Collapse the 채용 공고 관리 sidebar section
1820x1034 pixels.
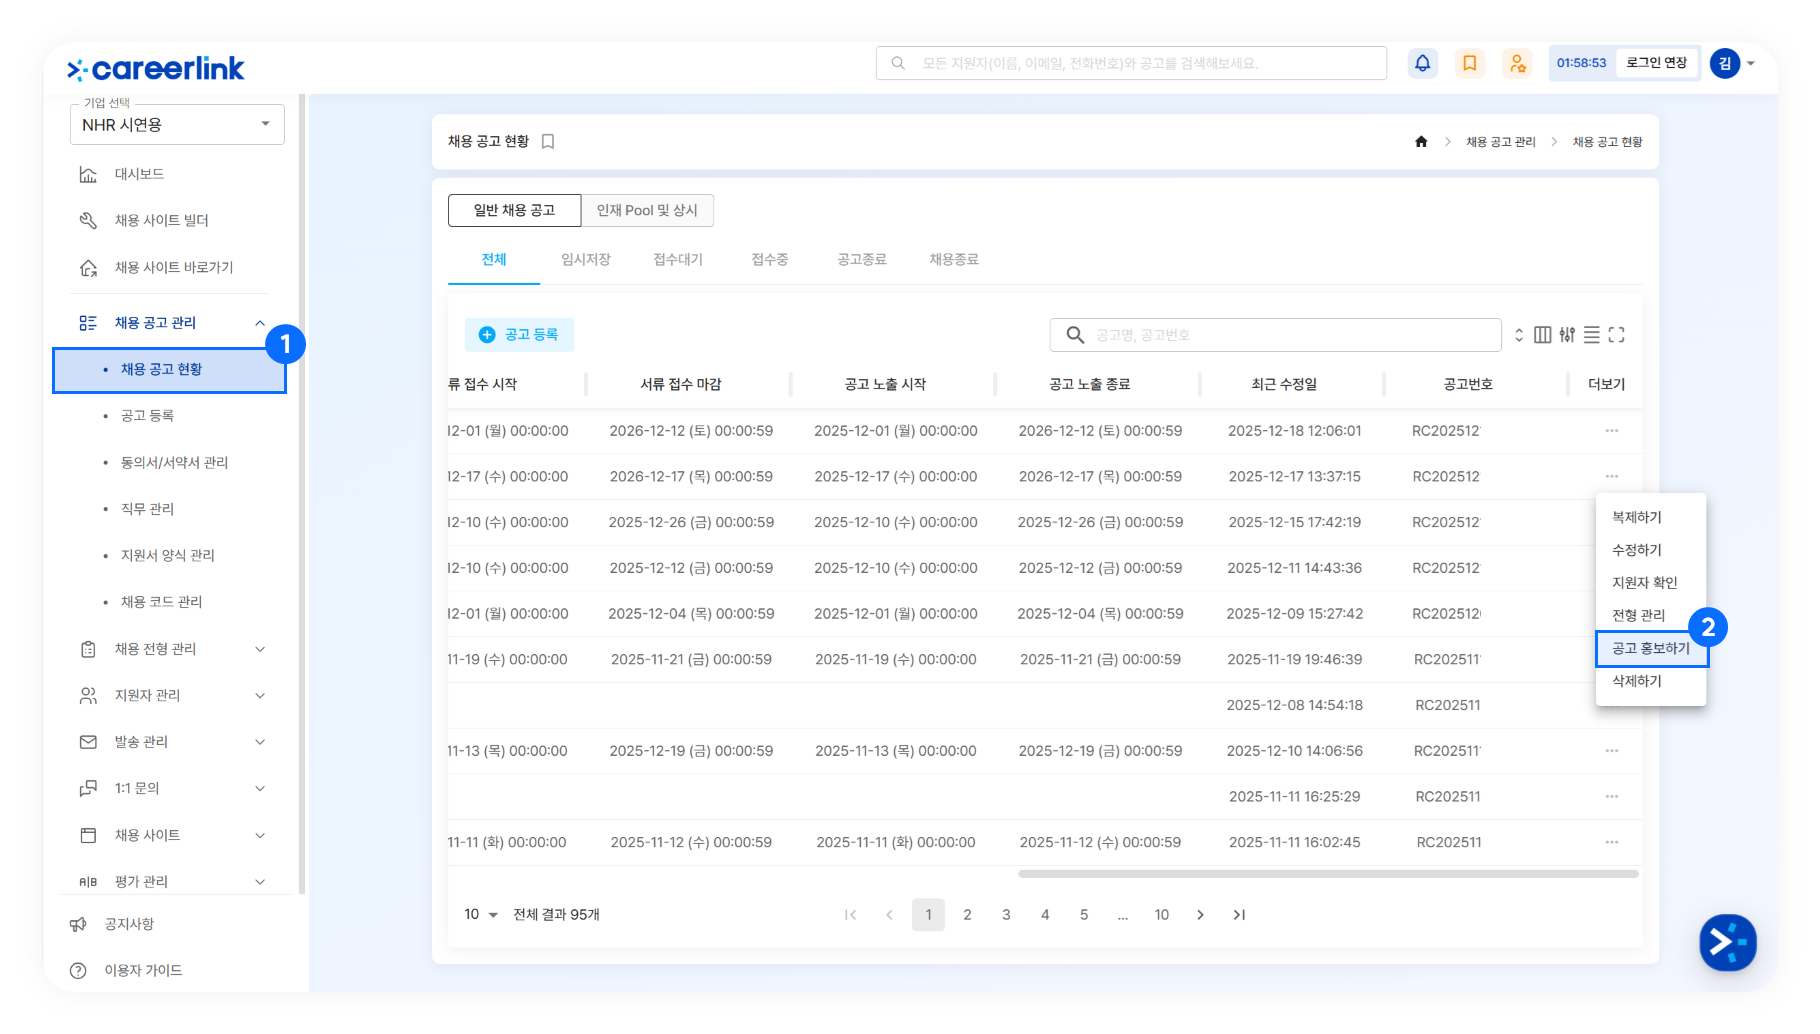[x=259, y=323]
